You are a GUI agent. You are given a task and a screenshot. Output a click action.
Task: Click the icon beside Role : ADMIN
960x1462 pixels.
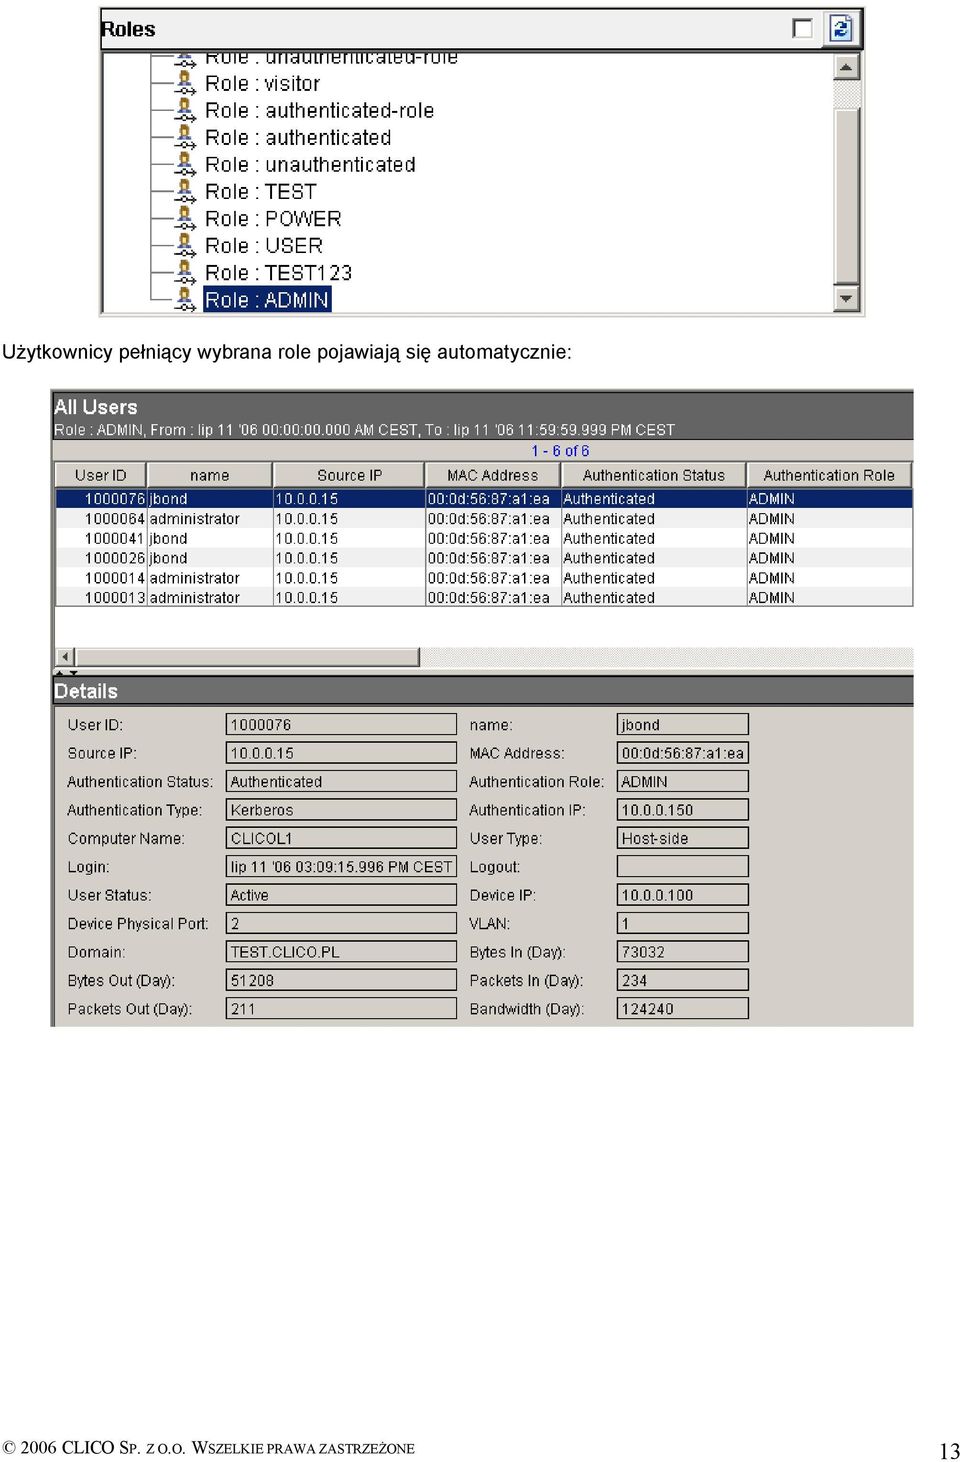click(x=185, y=299)
